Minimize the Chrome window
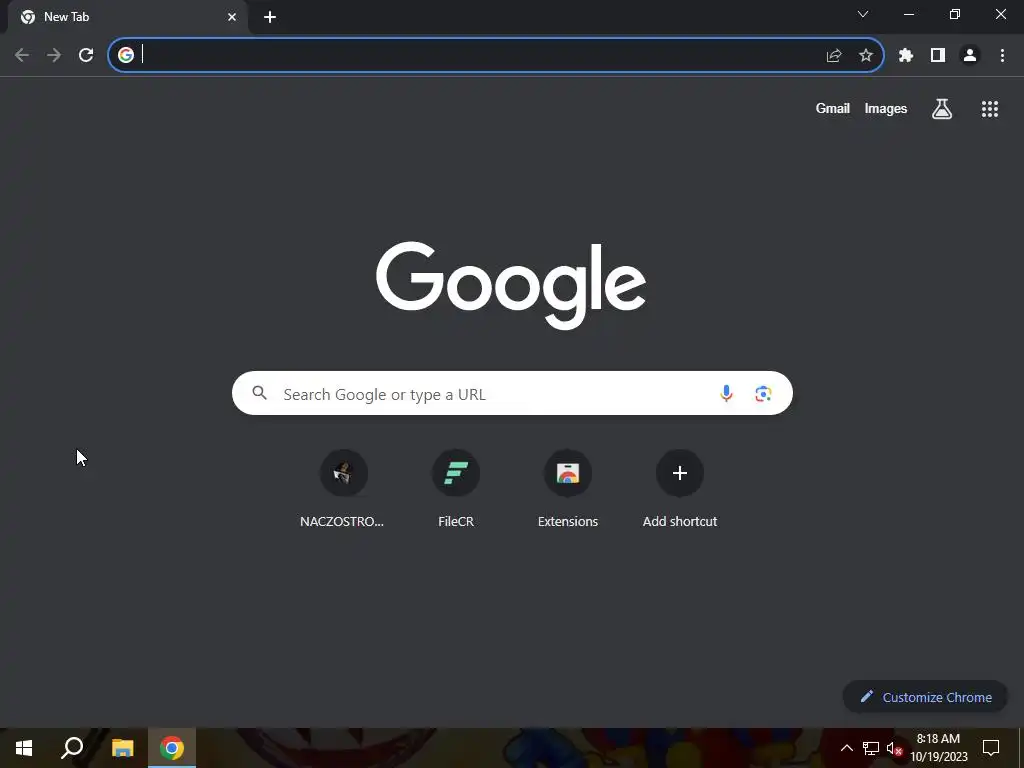The image size is (1024, 768). 908,14
